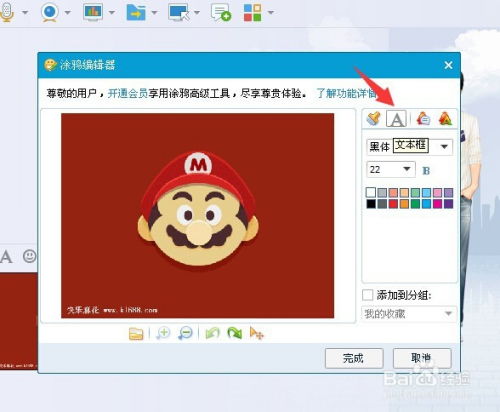500x412 pixels.
Task: Select the speech bubble tool in doodle editor
Action: click(x=423, y=118)
